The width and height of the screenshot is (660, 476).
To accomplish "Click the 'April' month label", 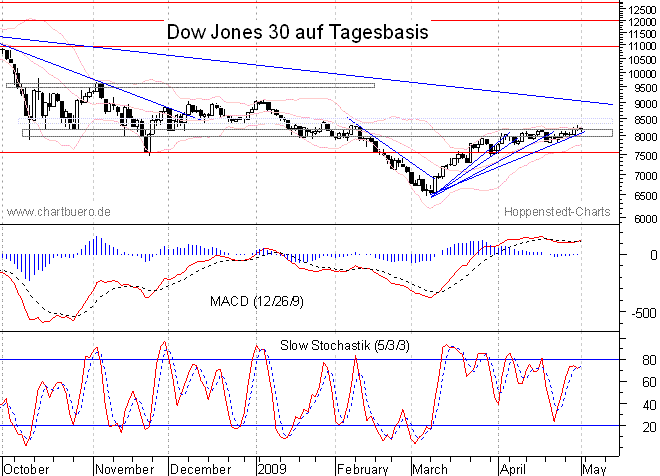I will click(x=513, y=469).
